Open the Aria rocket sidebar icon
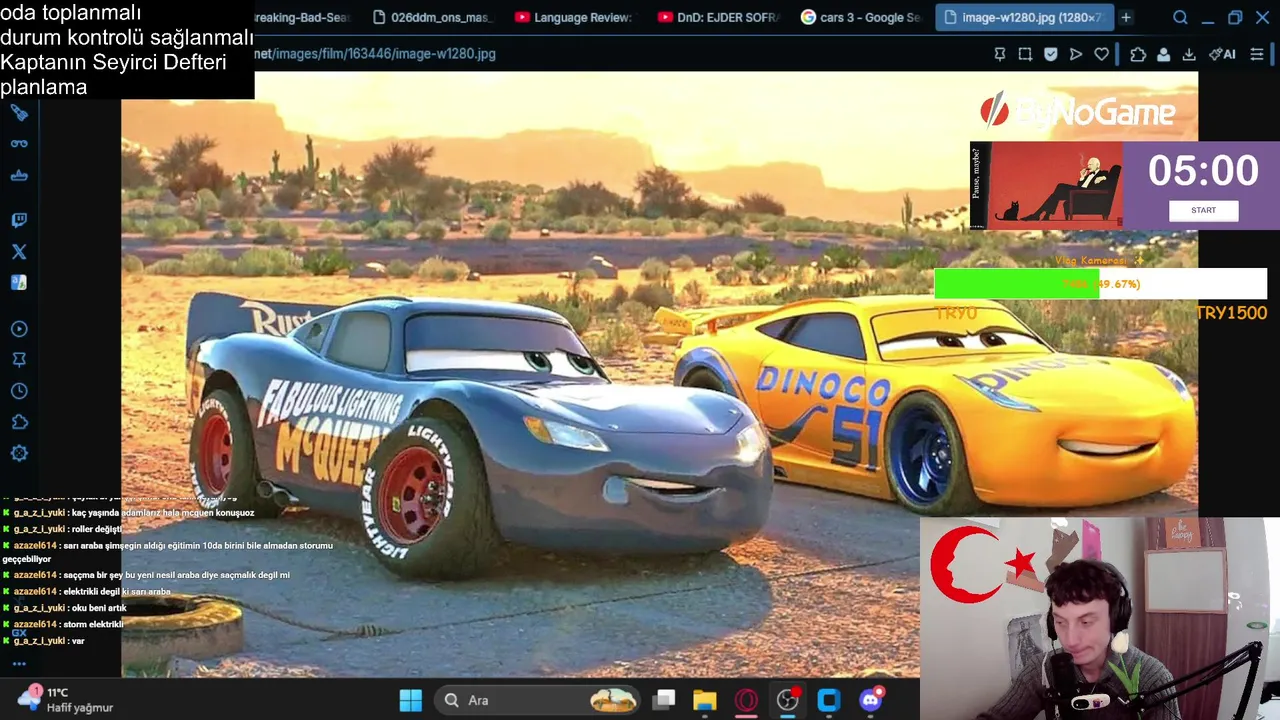 [19, 113]
